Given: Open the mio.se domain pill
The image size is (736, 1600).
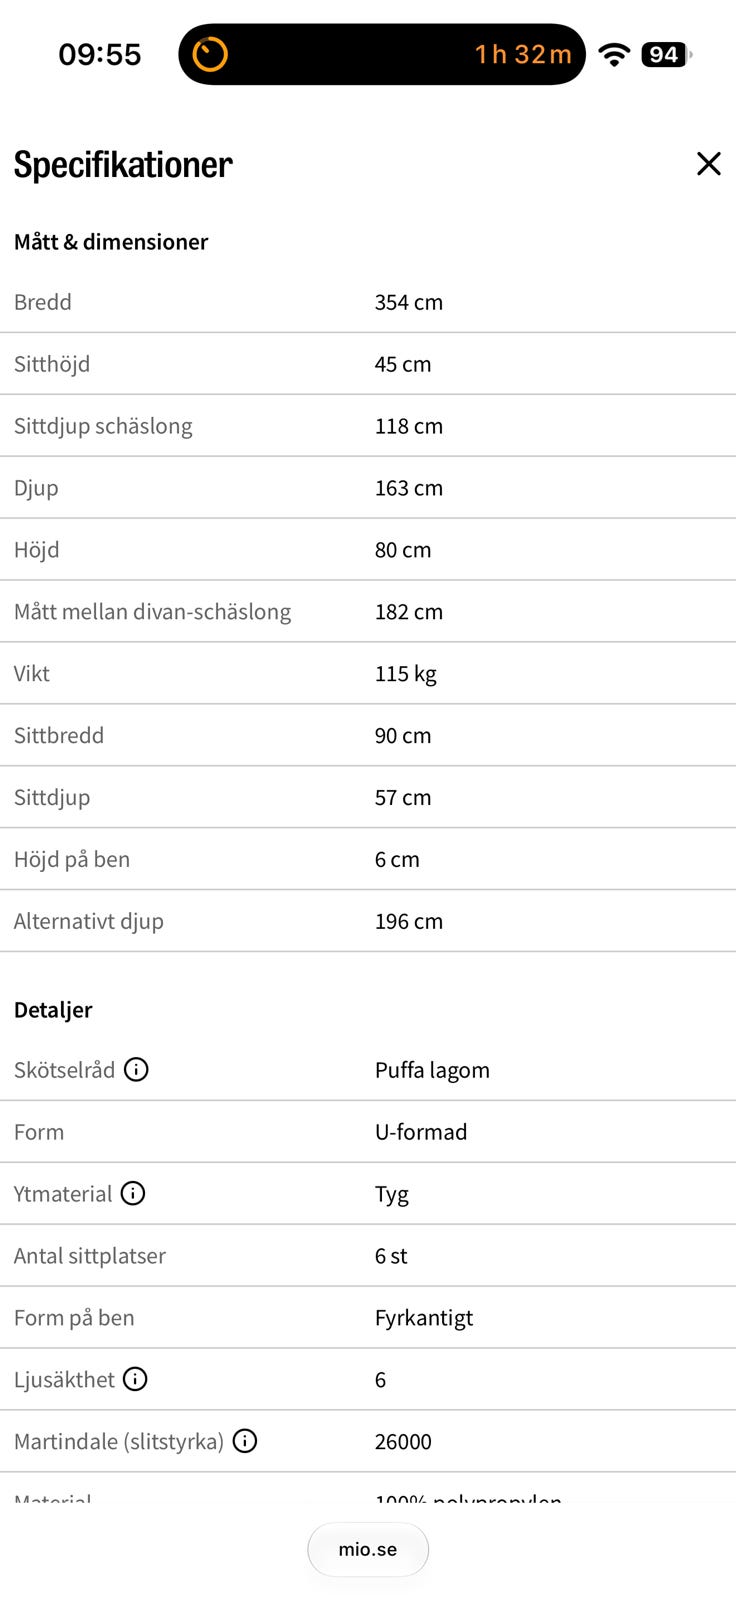Looking at the screenshot, I should (x=368, y=1549).
